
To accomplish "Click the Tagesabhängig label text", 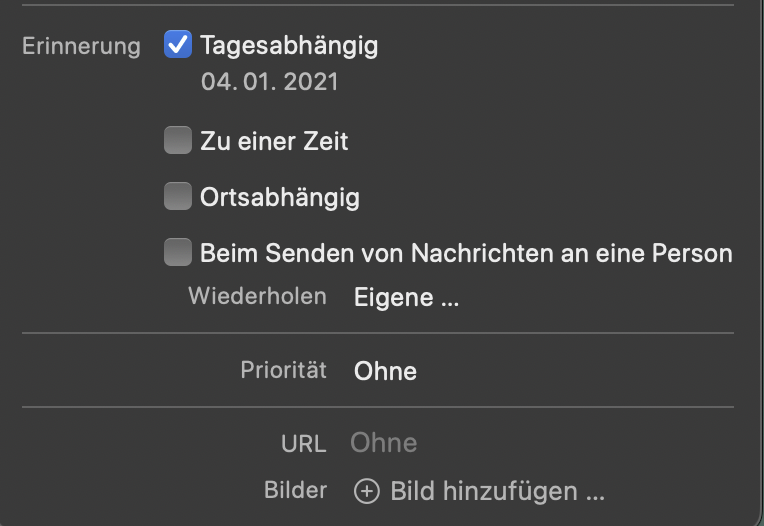I will 289,45.
